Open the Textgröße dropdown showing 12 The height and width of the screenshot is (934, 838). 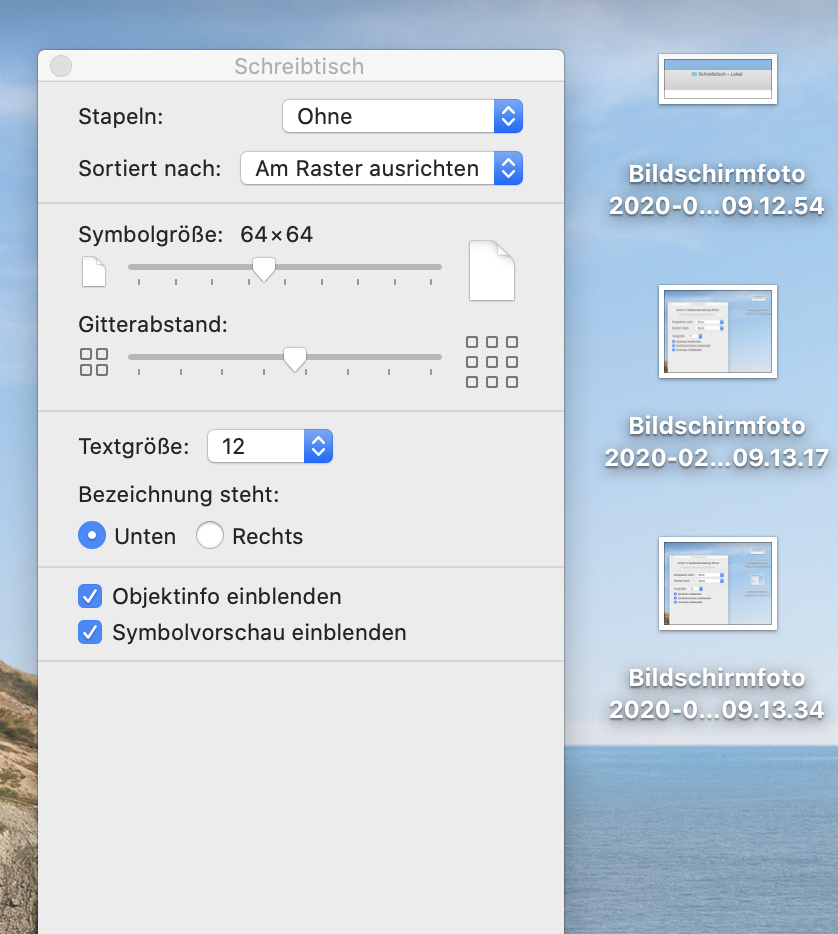pos(270,446)
